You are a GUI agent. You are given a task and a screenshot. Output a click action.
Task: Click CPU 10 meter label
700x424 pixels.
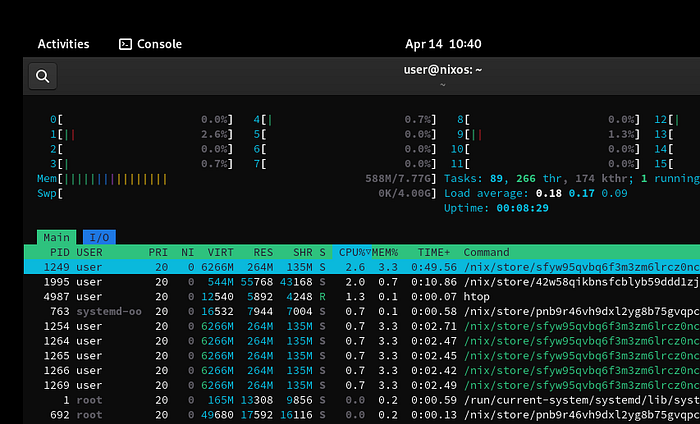[457, 149]
